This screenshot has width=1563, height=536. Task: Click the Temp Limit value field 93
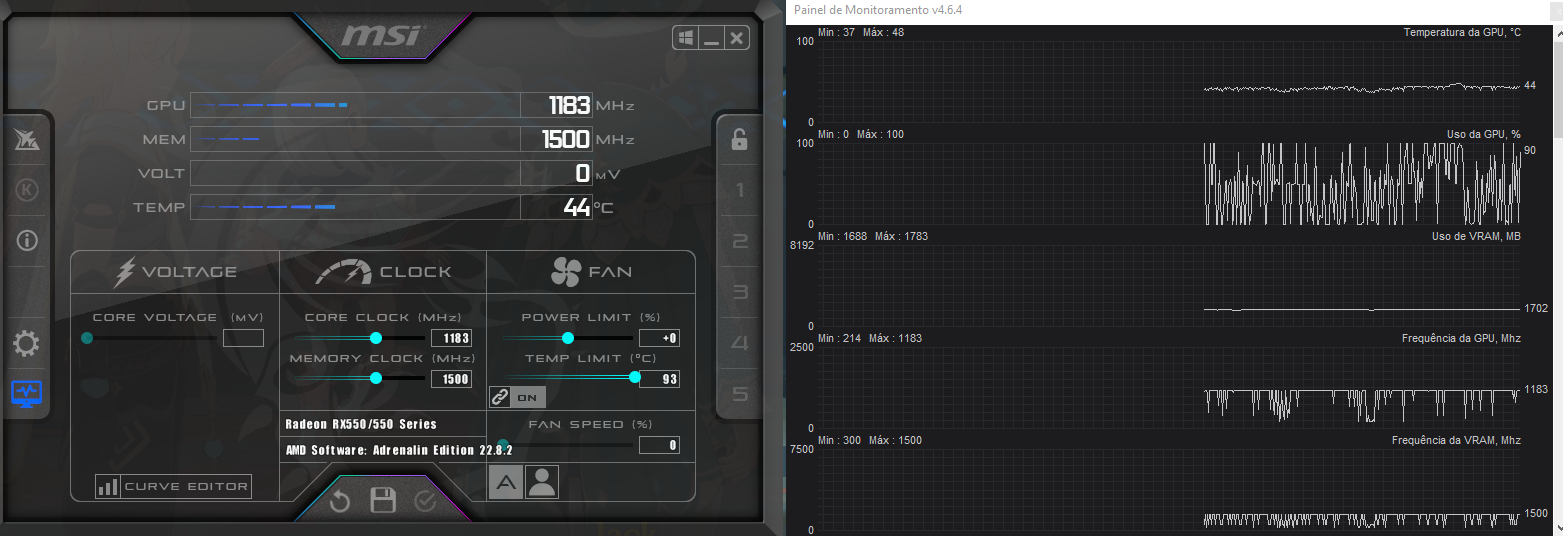(x=659, y=379)
